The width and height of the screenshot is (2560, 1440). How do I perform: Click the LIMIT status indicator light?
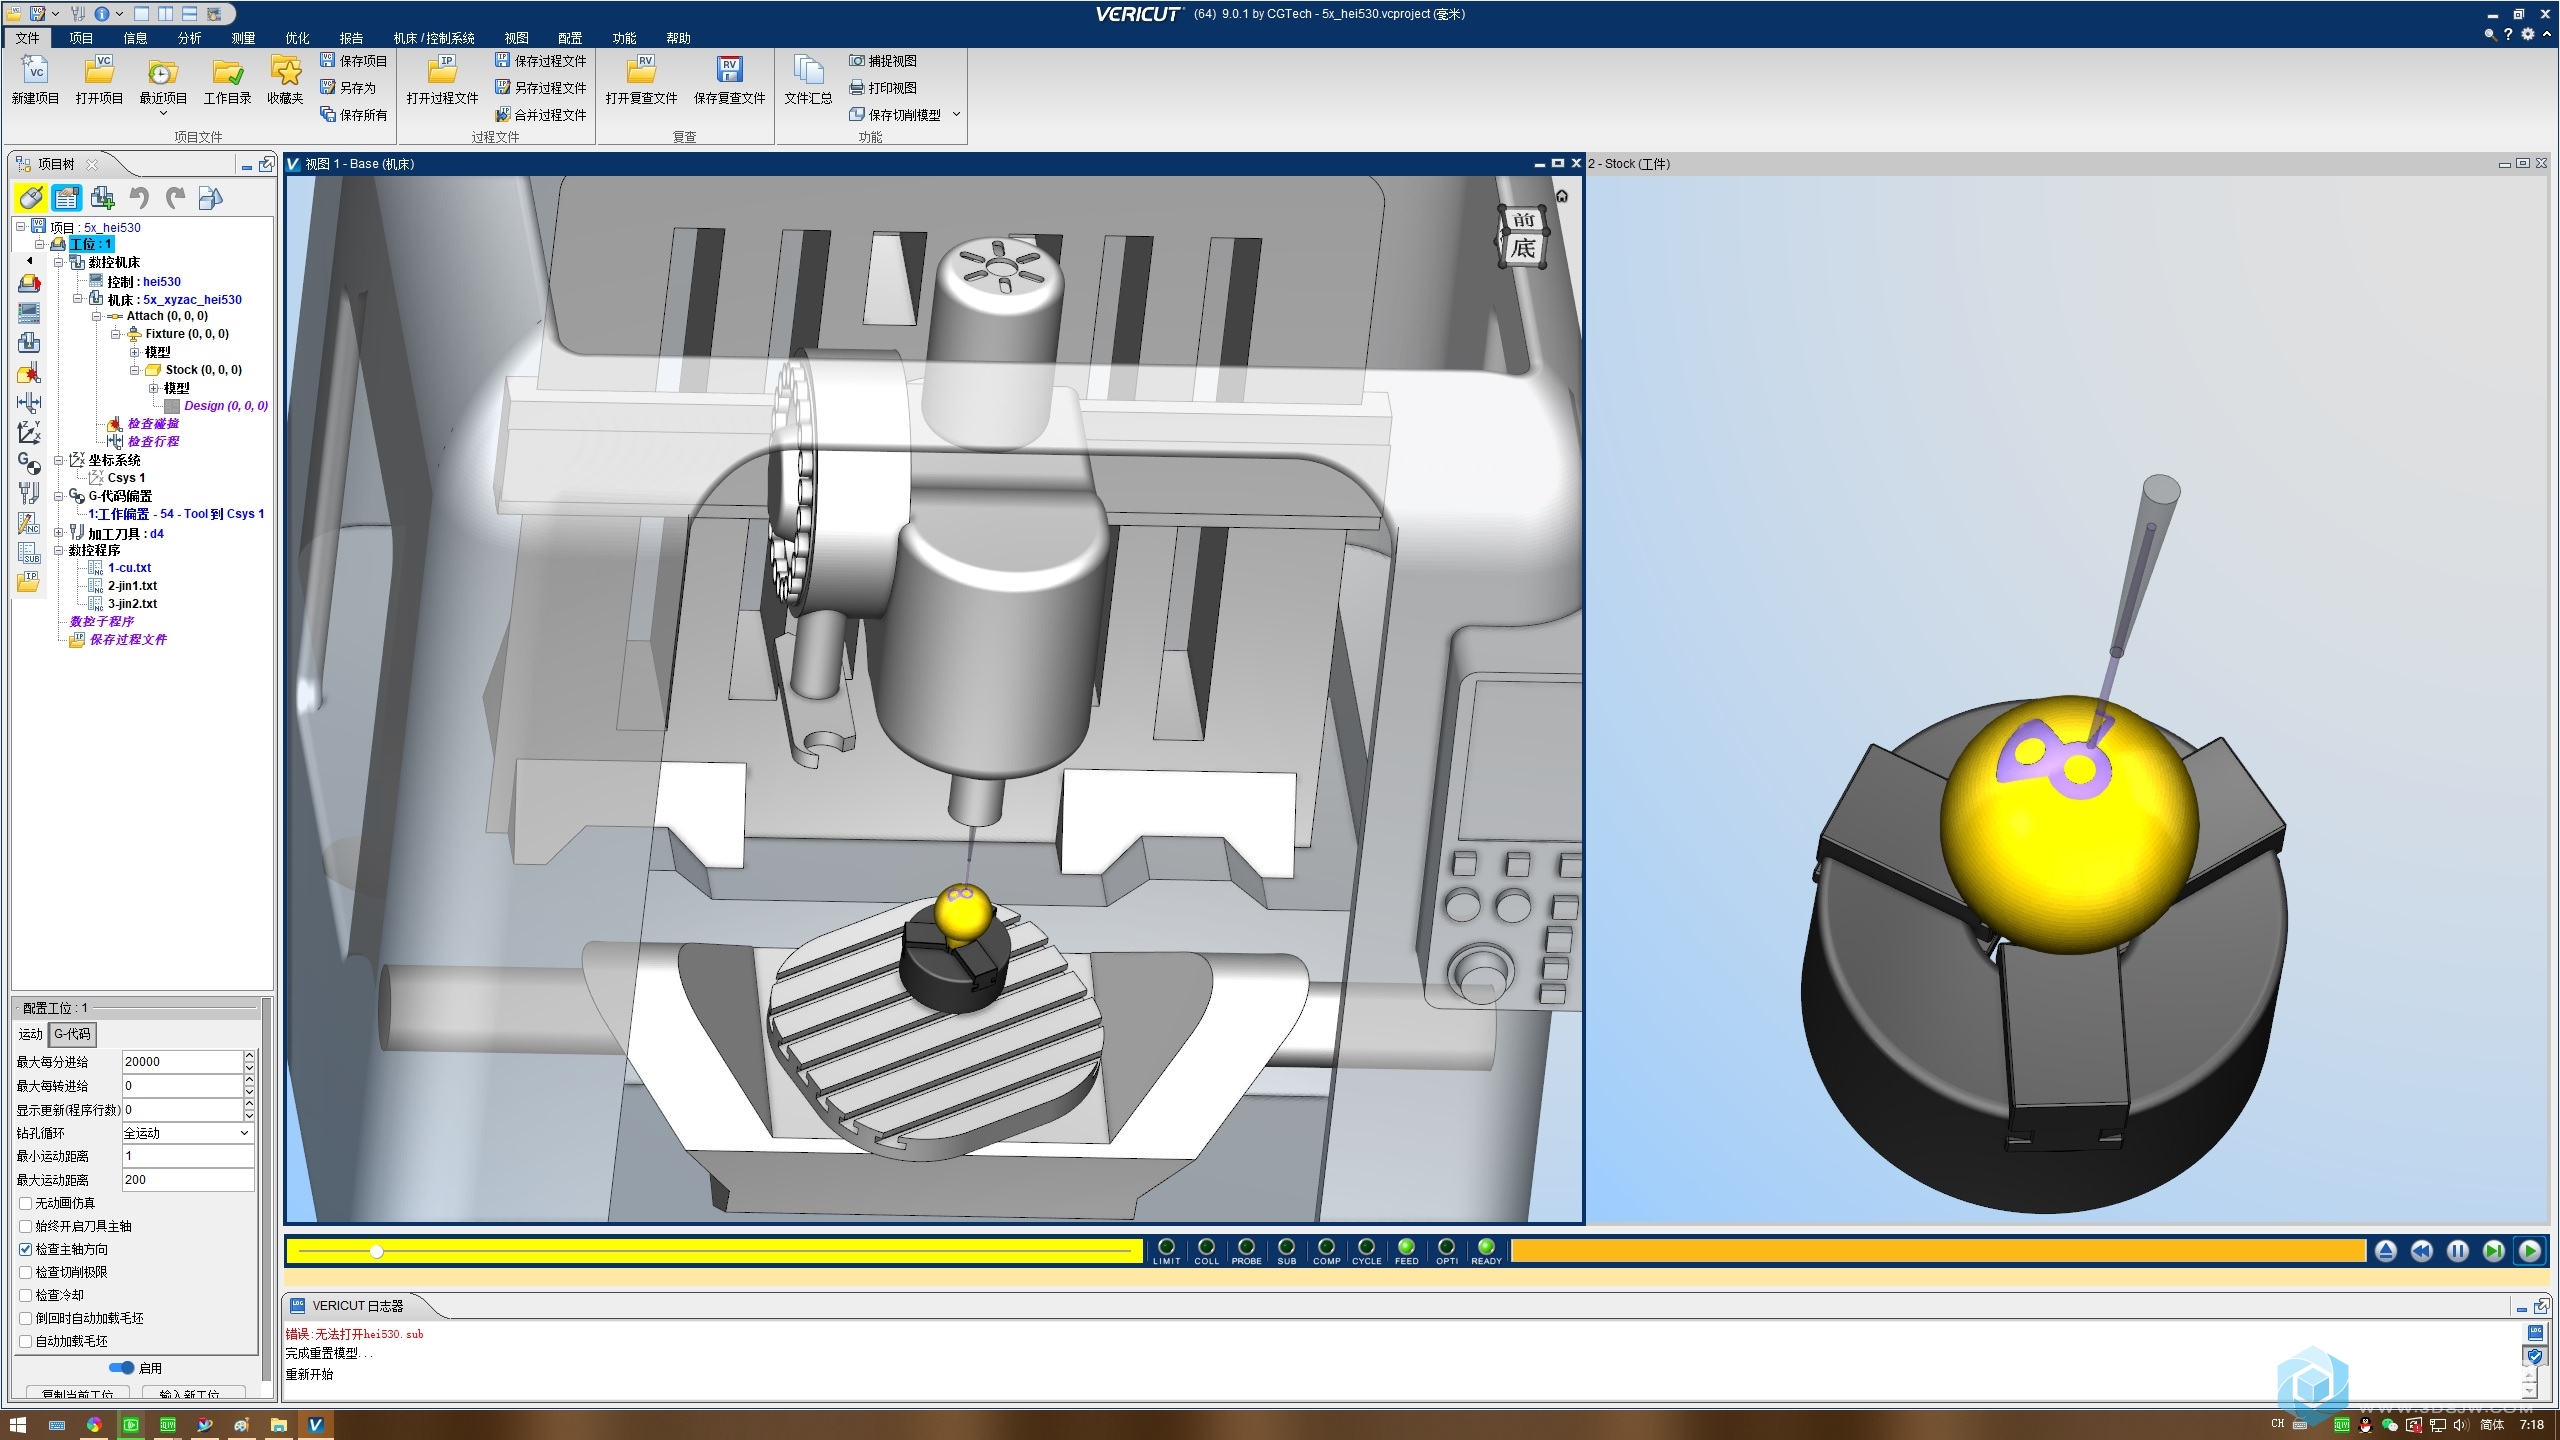(1166, 1247)
